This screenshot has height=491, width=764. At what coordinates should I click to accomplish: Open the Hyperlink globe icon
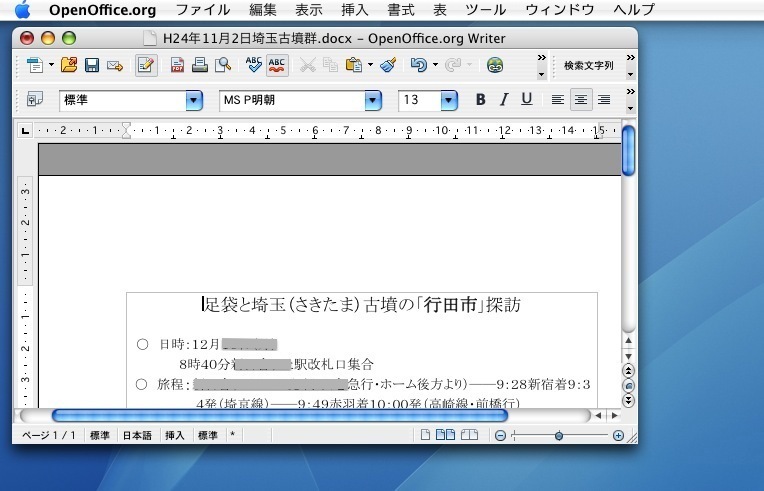[495, 65]
